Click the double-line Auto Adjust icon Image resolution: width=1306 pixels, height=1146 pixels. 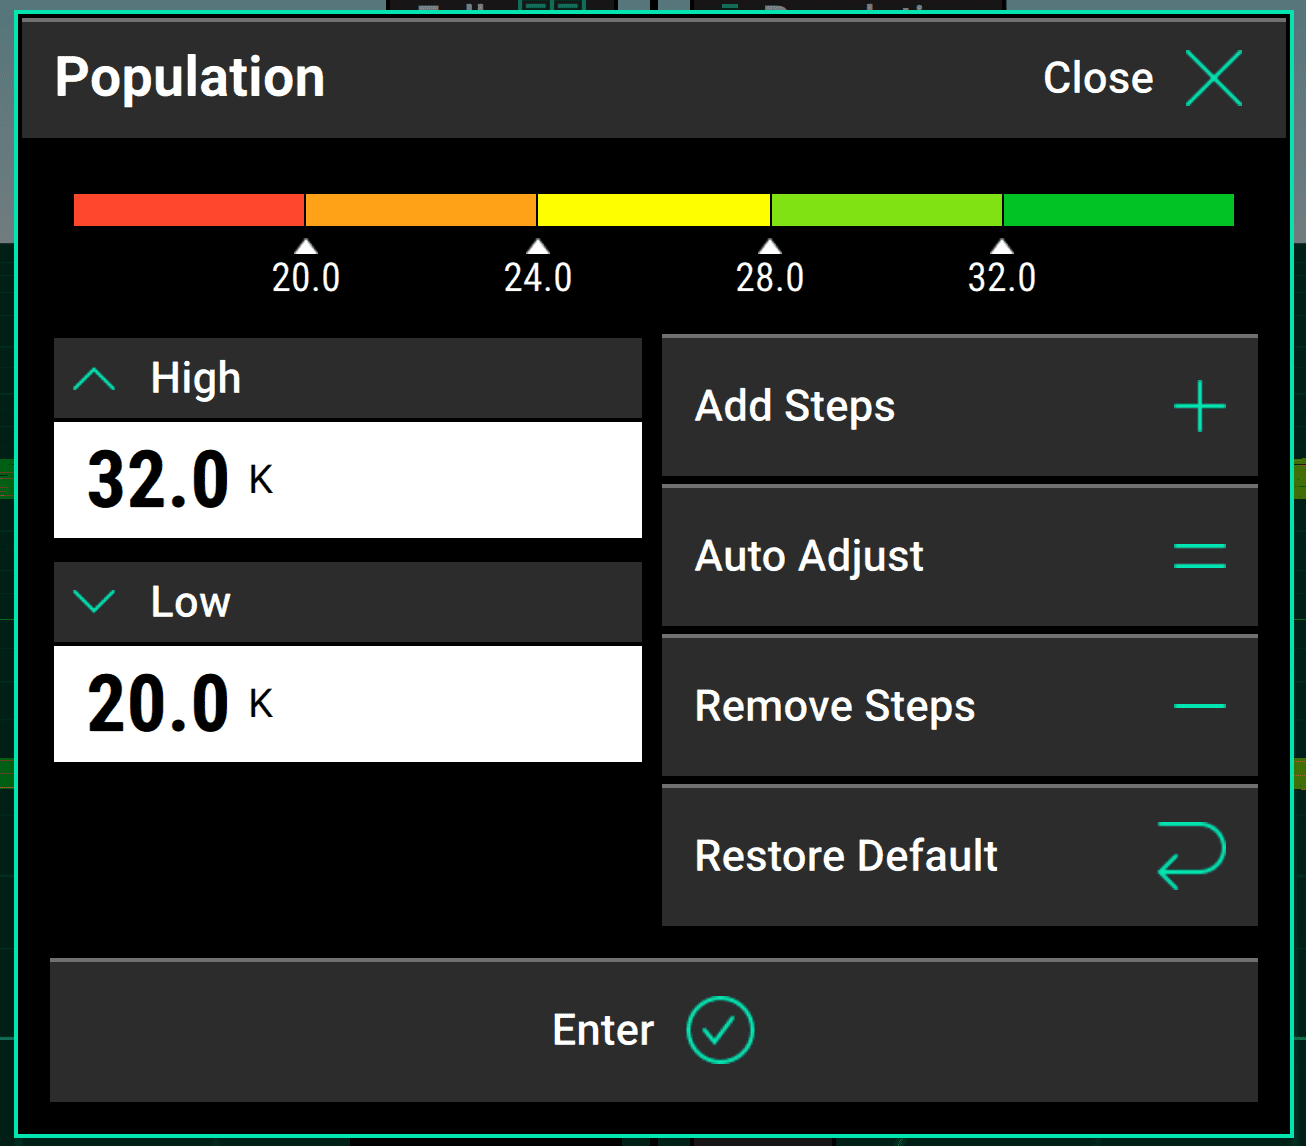1199,556
